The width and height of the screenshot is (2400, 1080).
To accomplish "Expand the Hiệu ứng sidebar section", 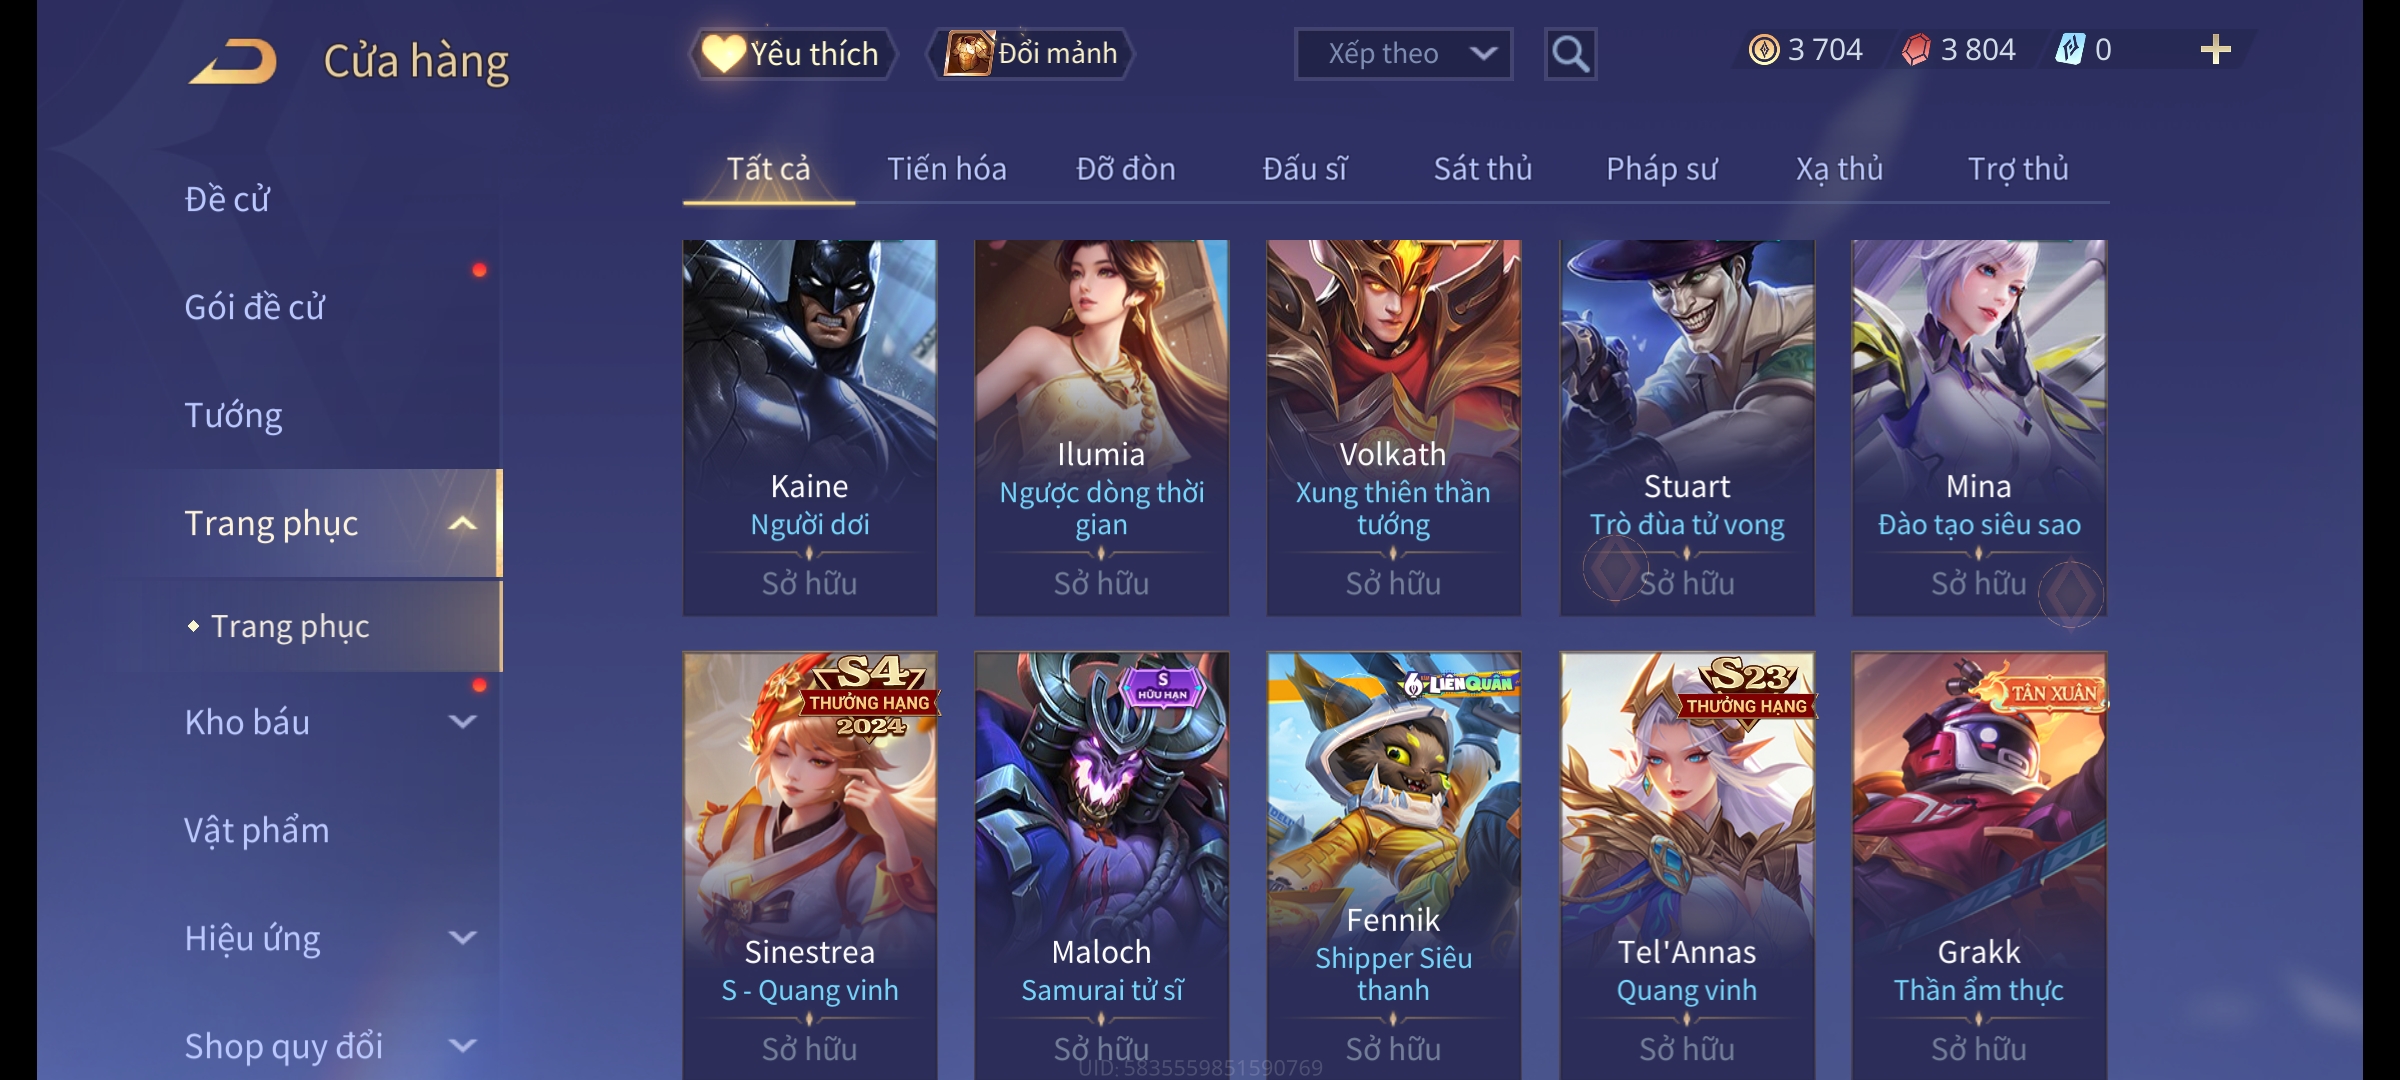I will (x=462, y=938).
